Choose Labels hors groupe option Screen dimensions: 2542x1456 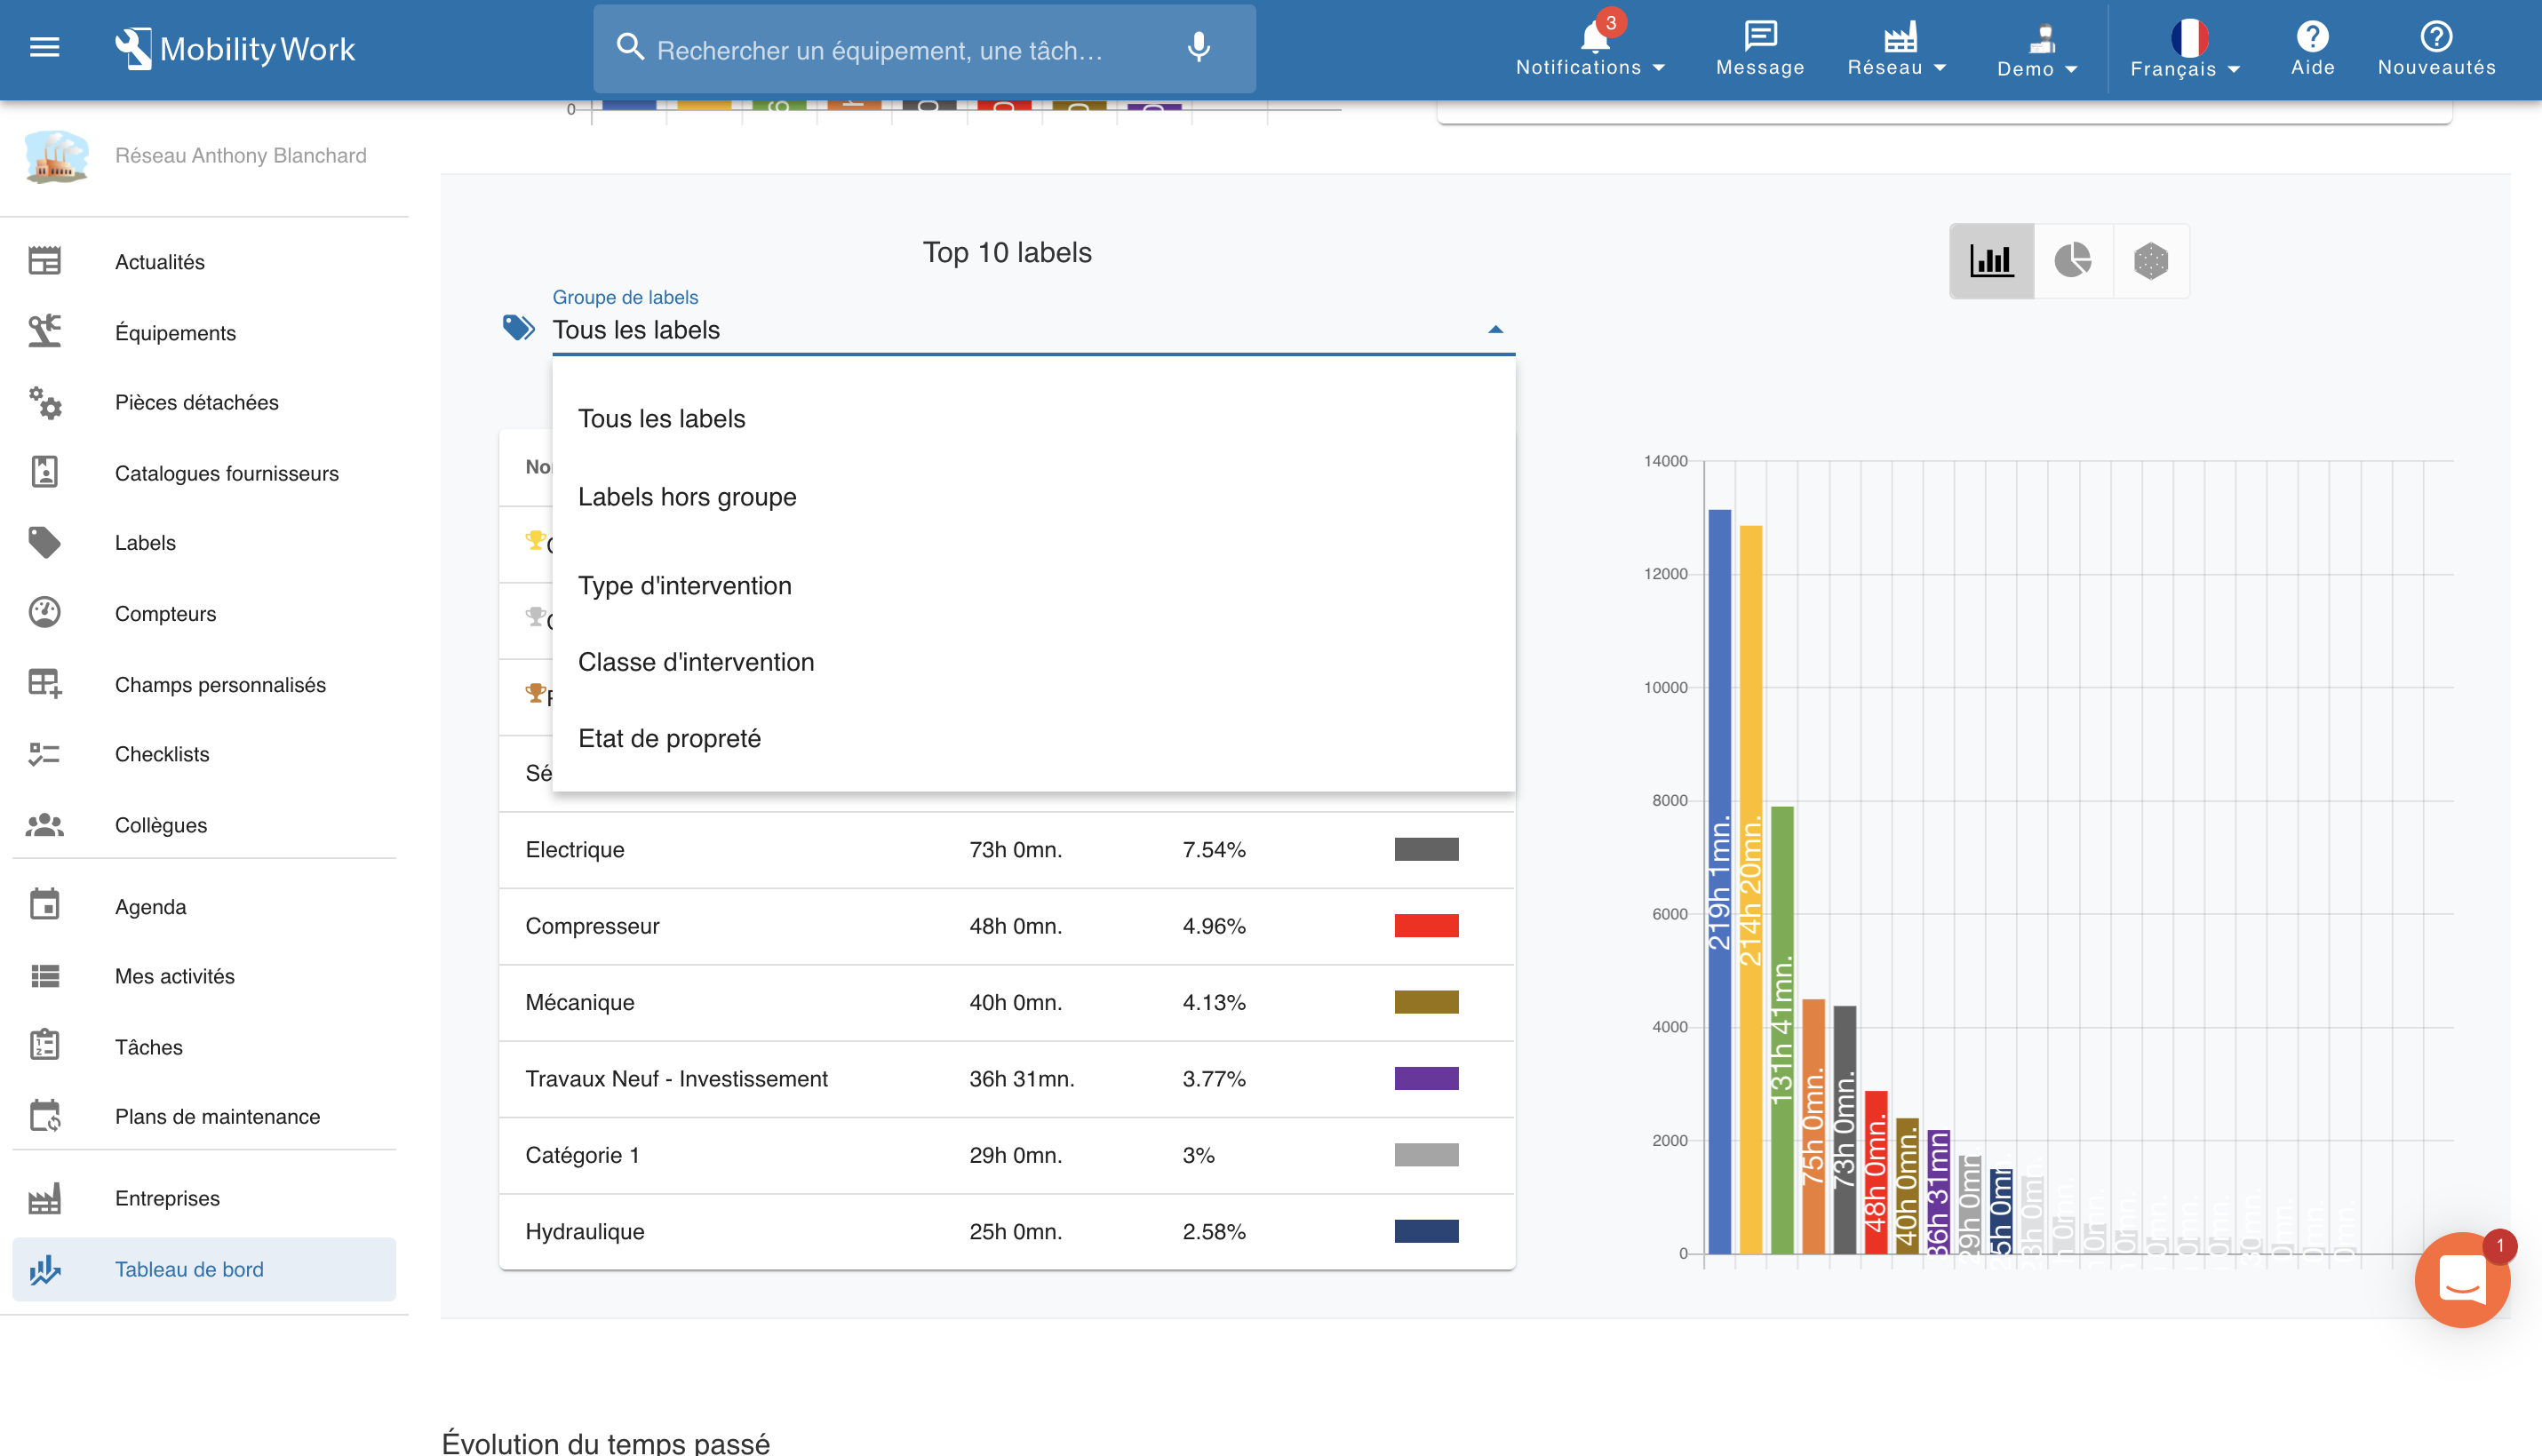click(687, 497)
